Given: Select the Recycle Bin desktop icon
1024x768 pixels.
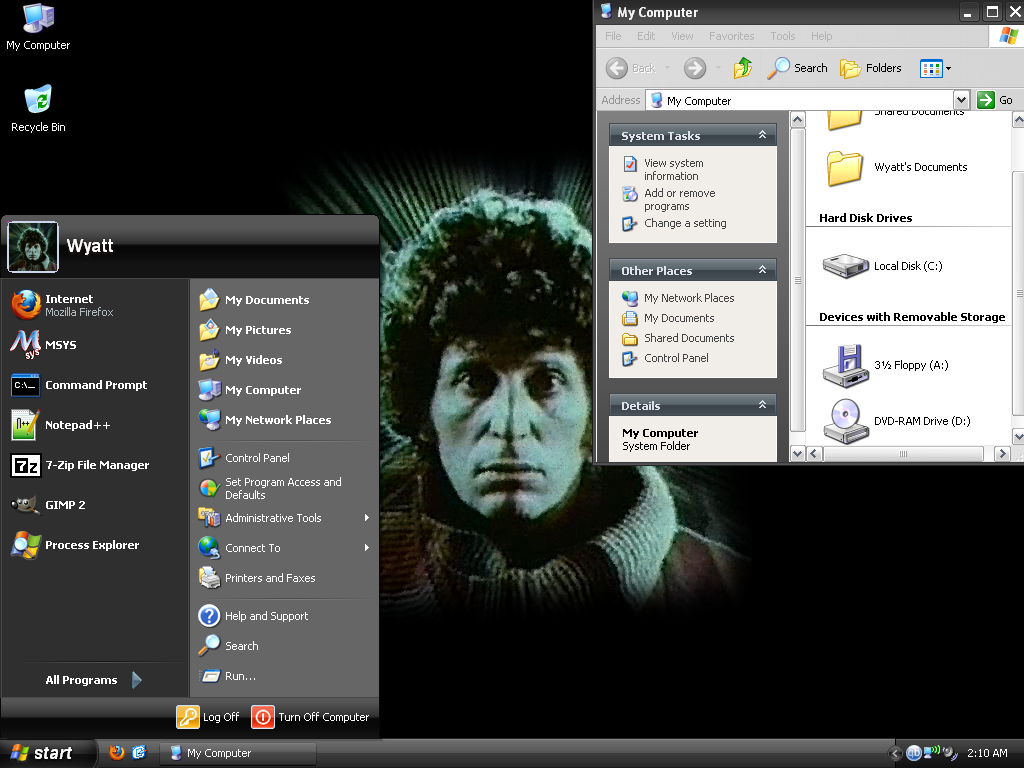Looking at the screenshot, I should point(39,108).
